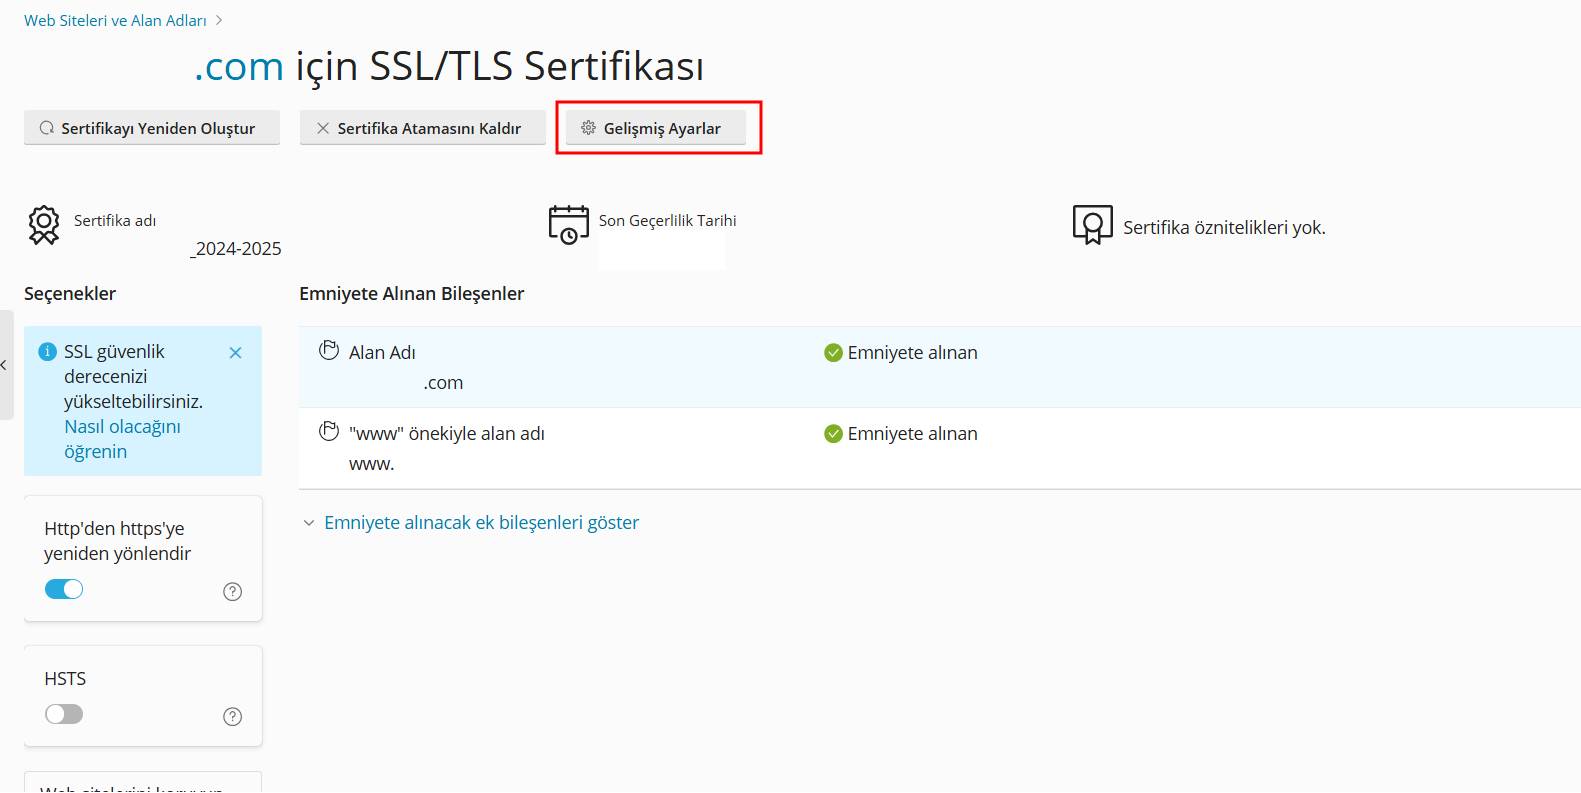Enable the HSTS toggle

point(64,714)
